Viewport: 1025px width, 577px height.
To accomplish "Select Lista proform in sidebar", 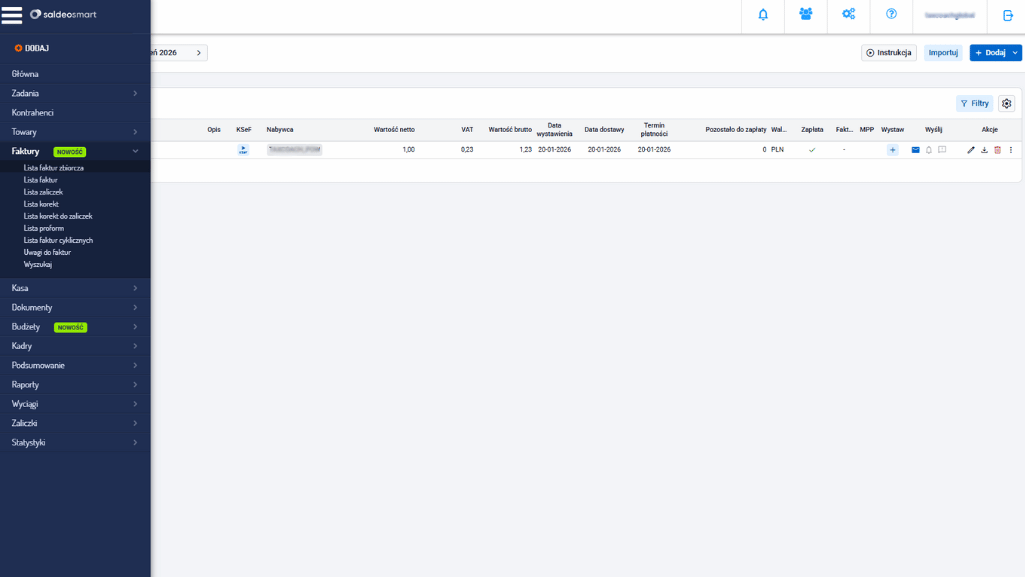I will coord(44,228).
